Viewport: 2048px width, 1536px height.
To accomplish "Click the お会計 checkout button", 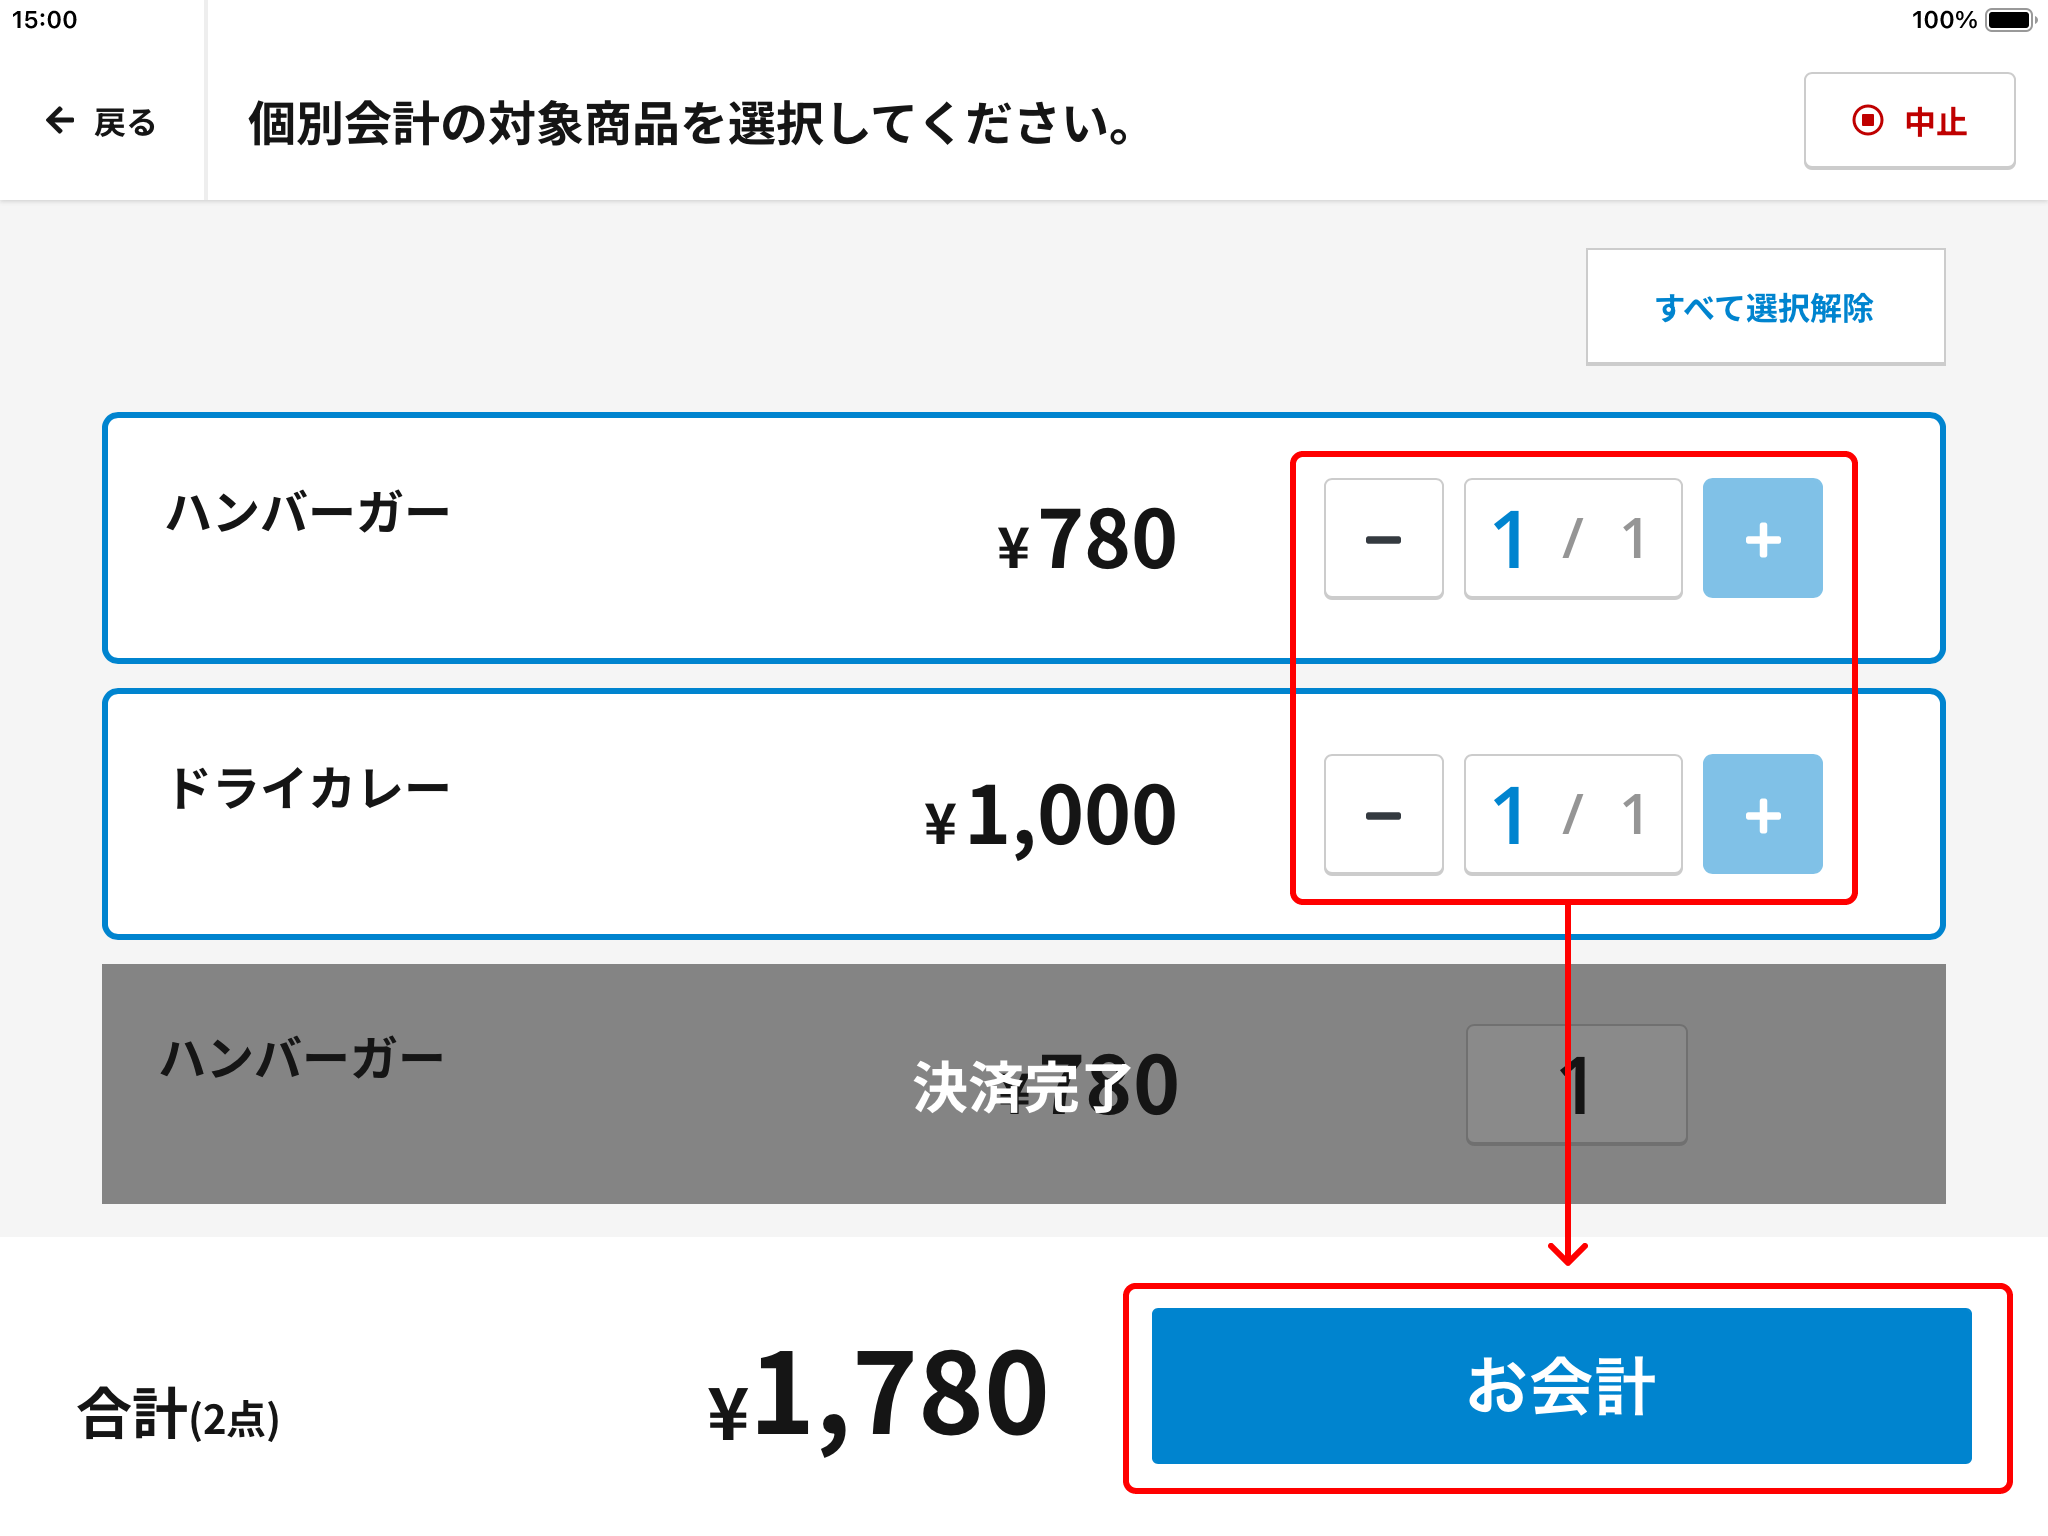I will tap(1561, 1386).
